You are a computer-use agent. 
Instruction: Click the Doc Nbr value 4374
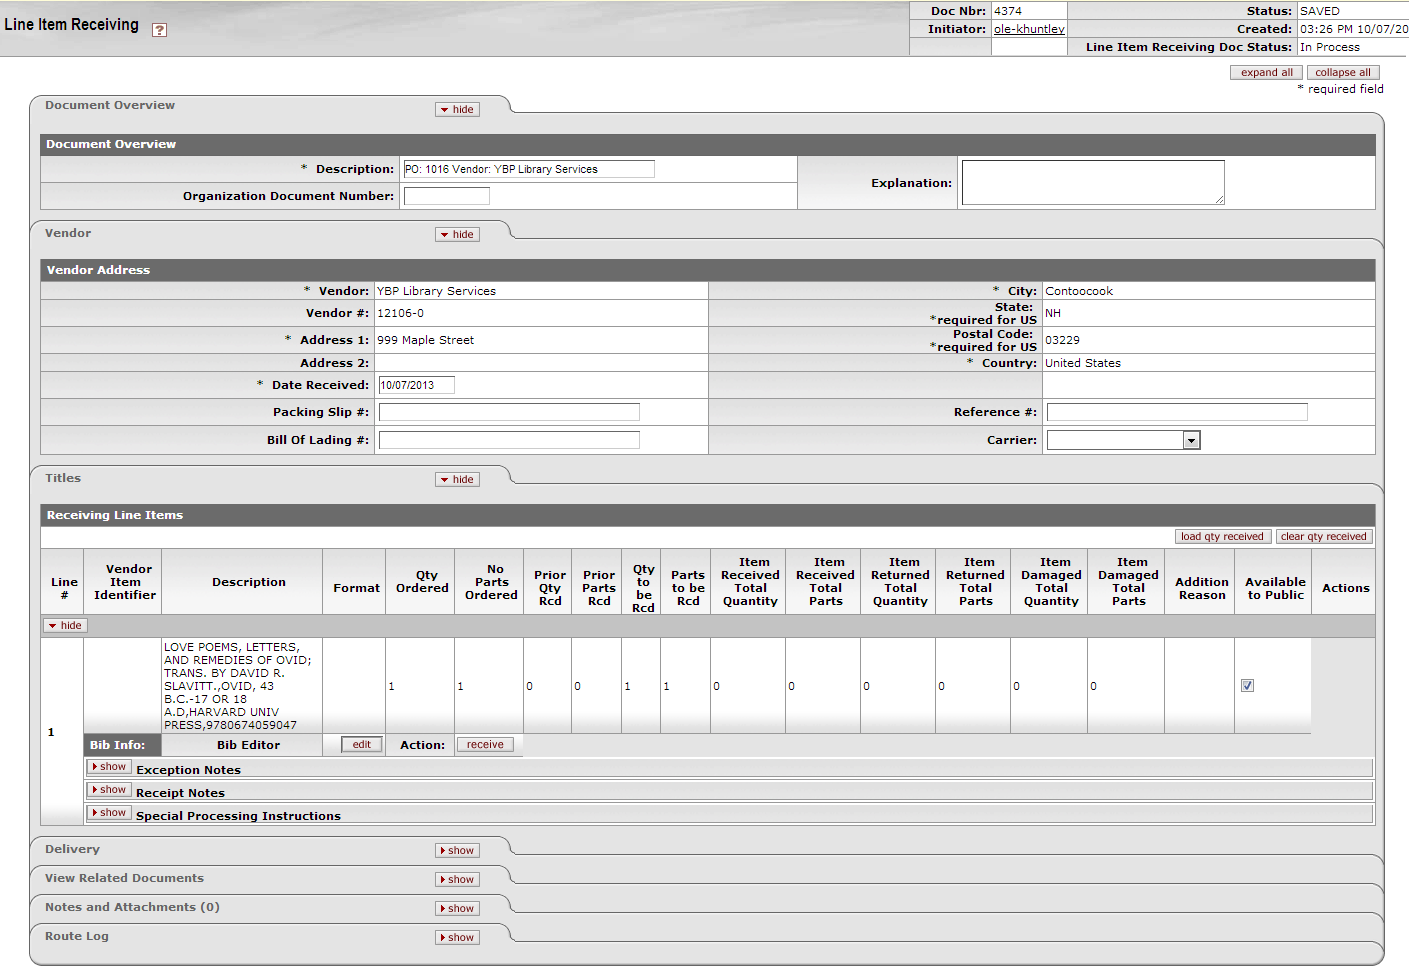(x=1008, y=11)
